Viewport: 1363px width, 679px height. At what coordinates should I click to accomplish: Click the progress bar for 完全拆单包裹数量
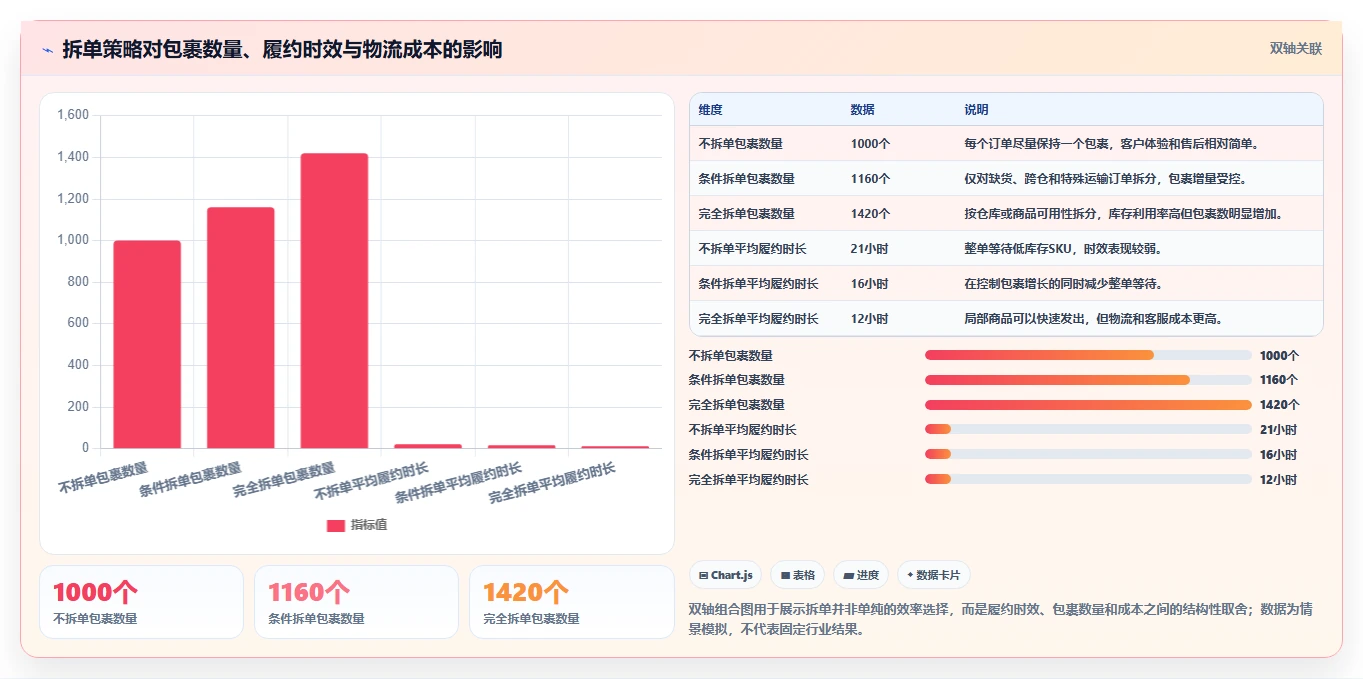click(1088, 405)
